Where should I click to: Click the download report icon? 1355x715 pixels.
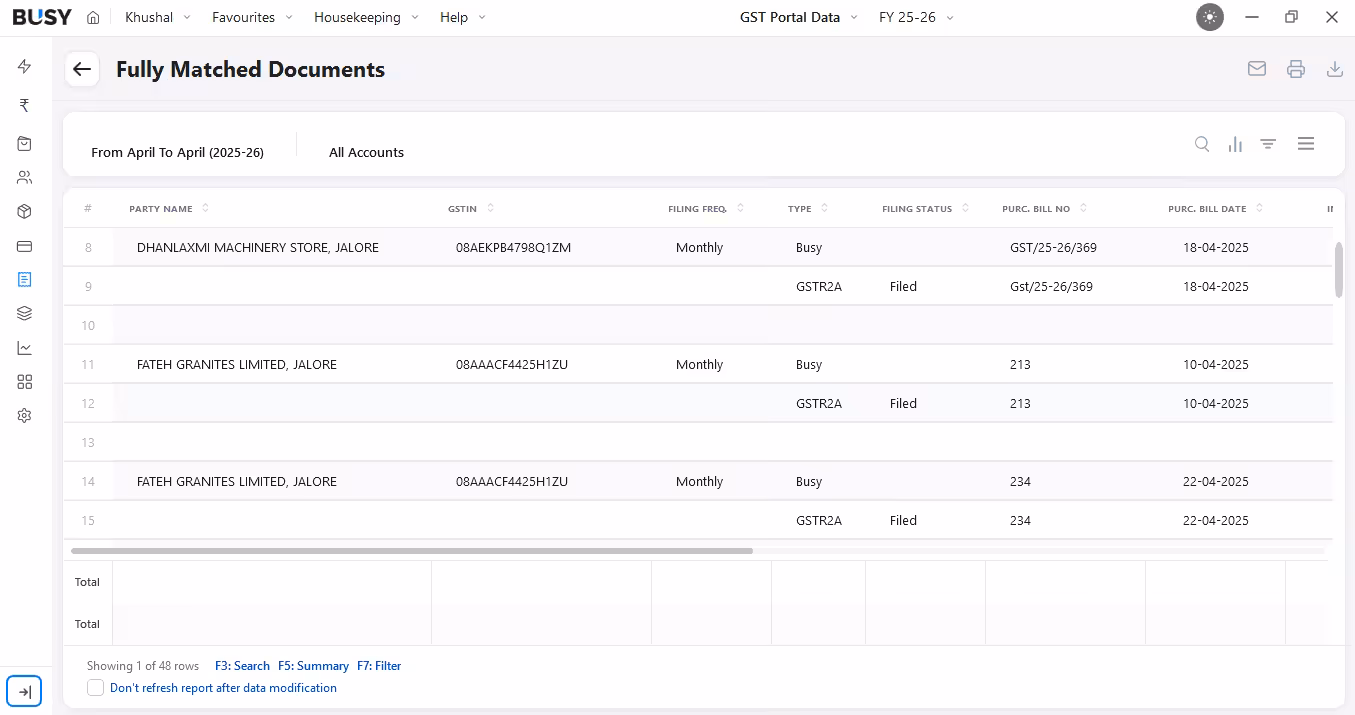1334,69
